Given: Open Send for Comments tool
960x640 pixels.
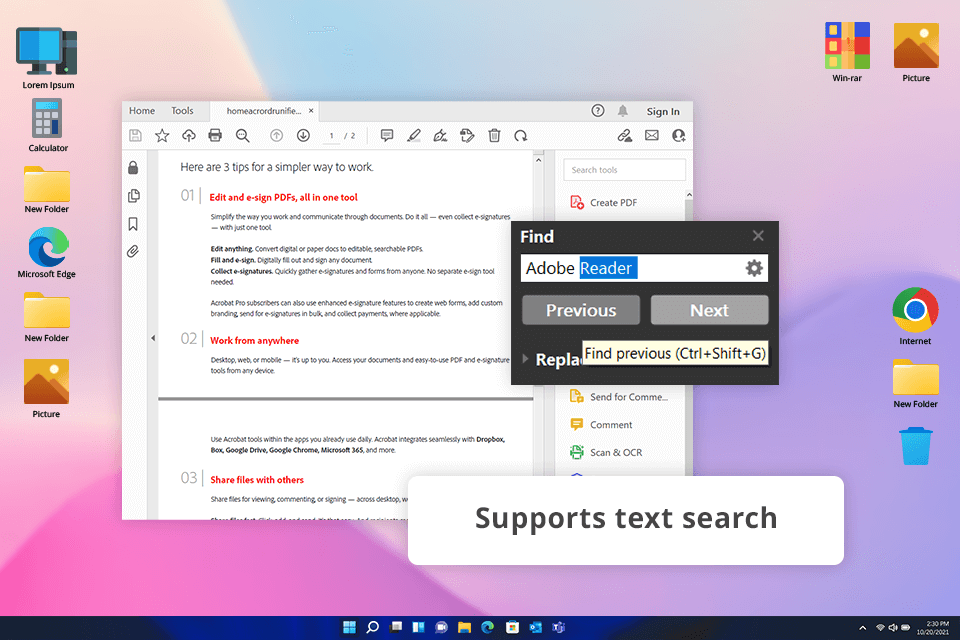Looking at the screenshot, I should pos(619,397).
